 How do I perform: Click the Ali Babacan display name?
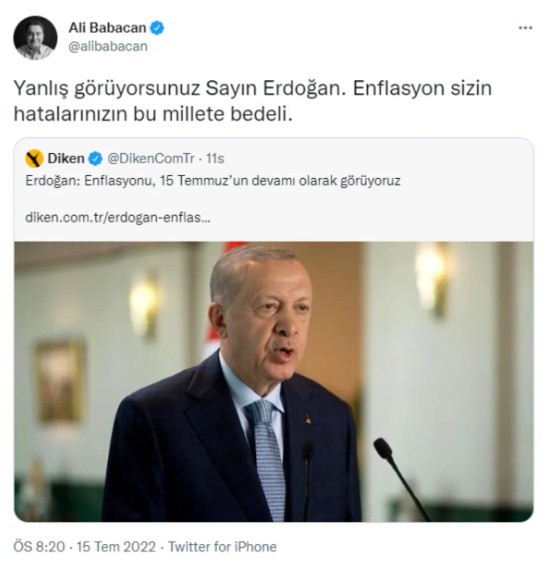click(107, 28)
